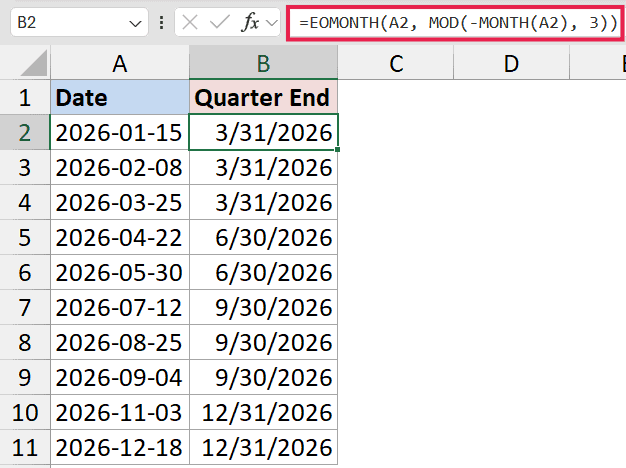Select empty cell D5
The image size is (626, 468).
click(x=511, y=237)
